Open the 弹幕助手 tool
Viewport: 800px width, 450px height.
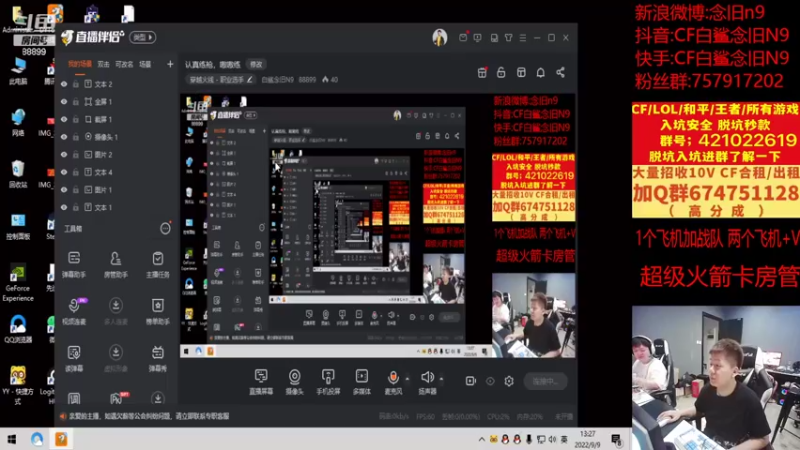(x=74, y=264)
